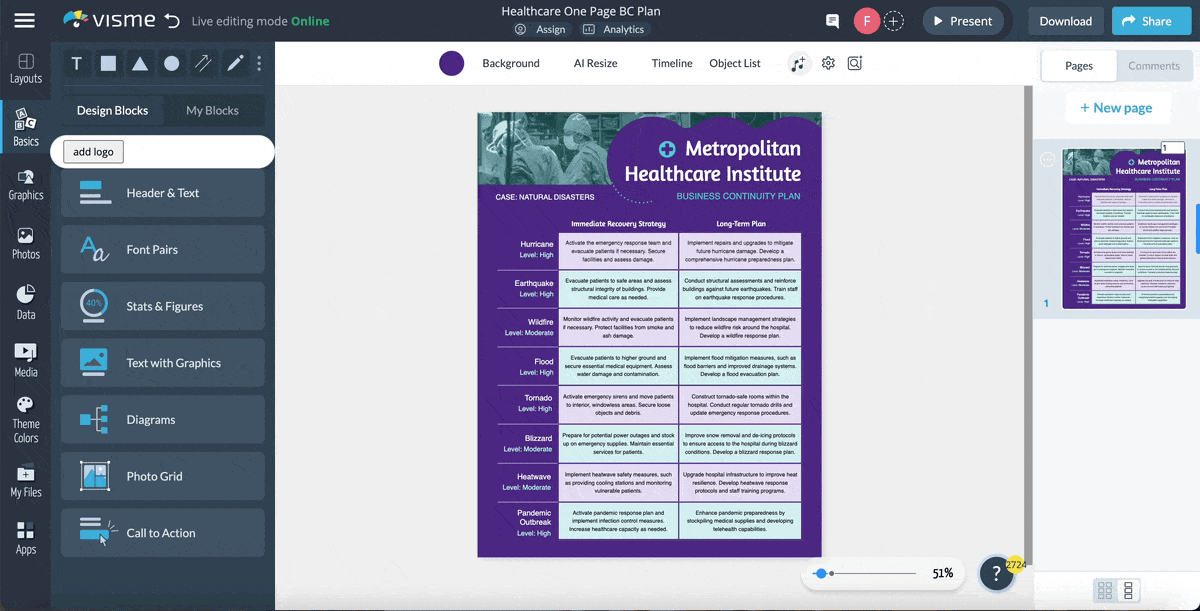The image size is (1200, 611).
Task: Click the undo arrow icon
Action: pos(173,21)
